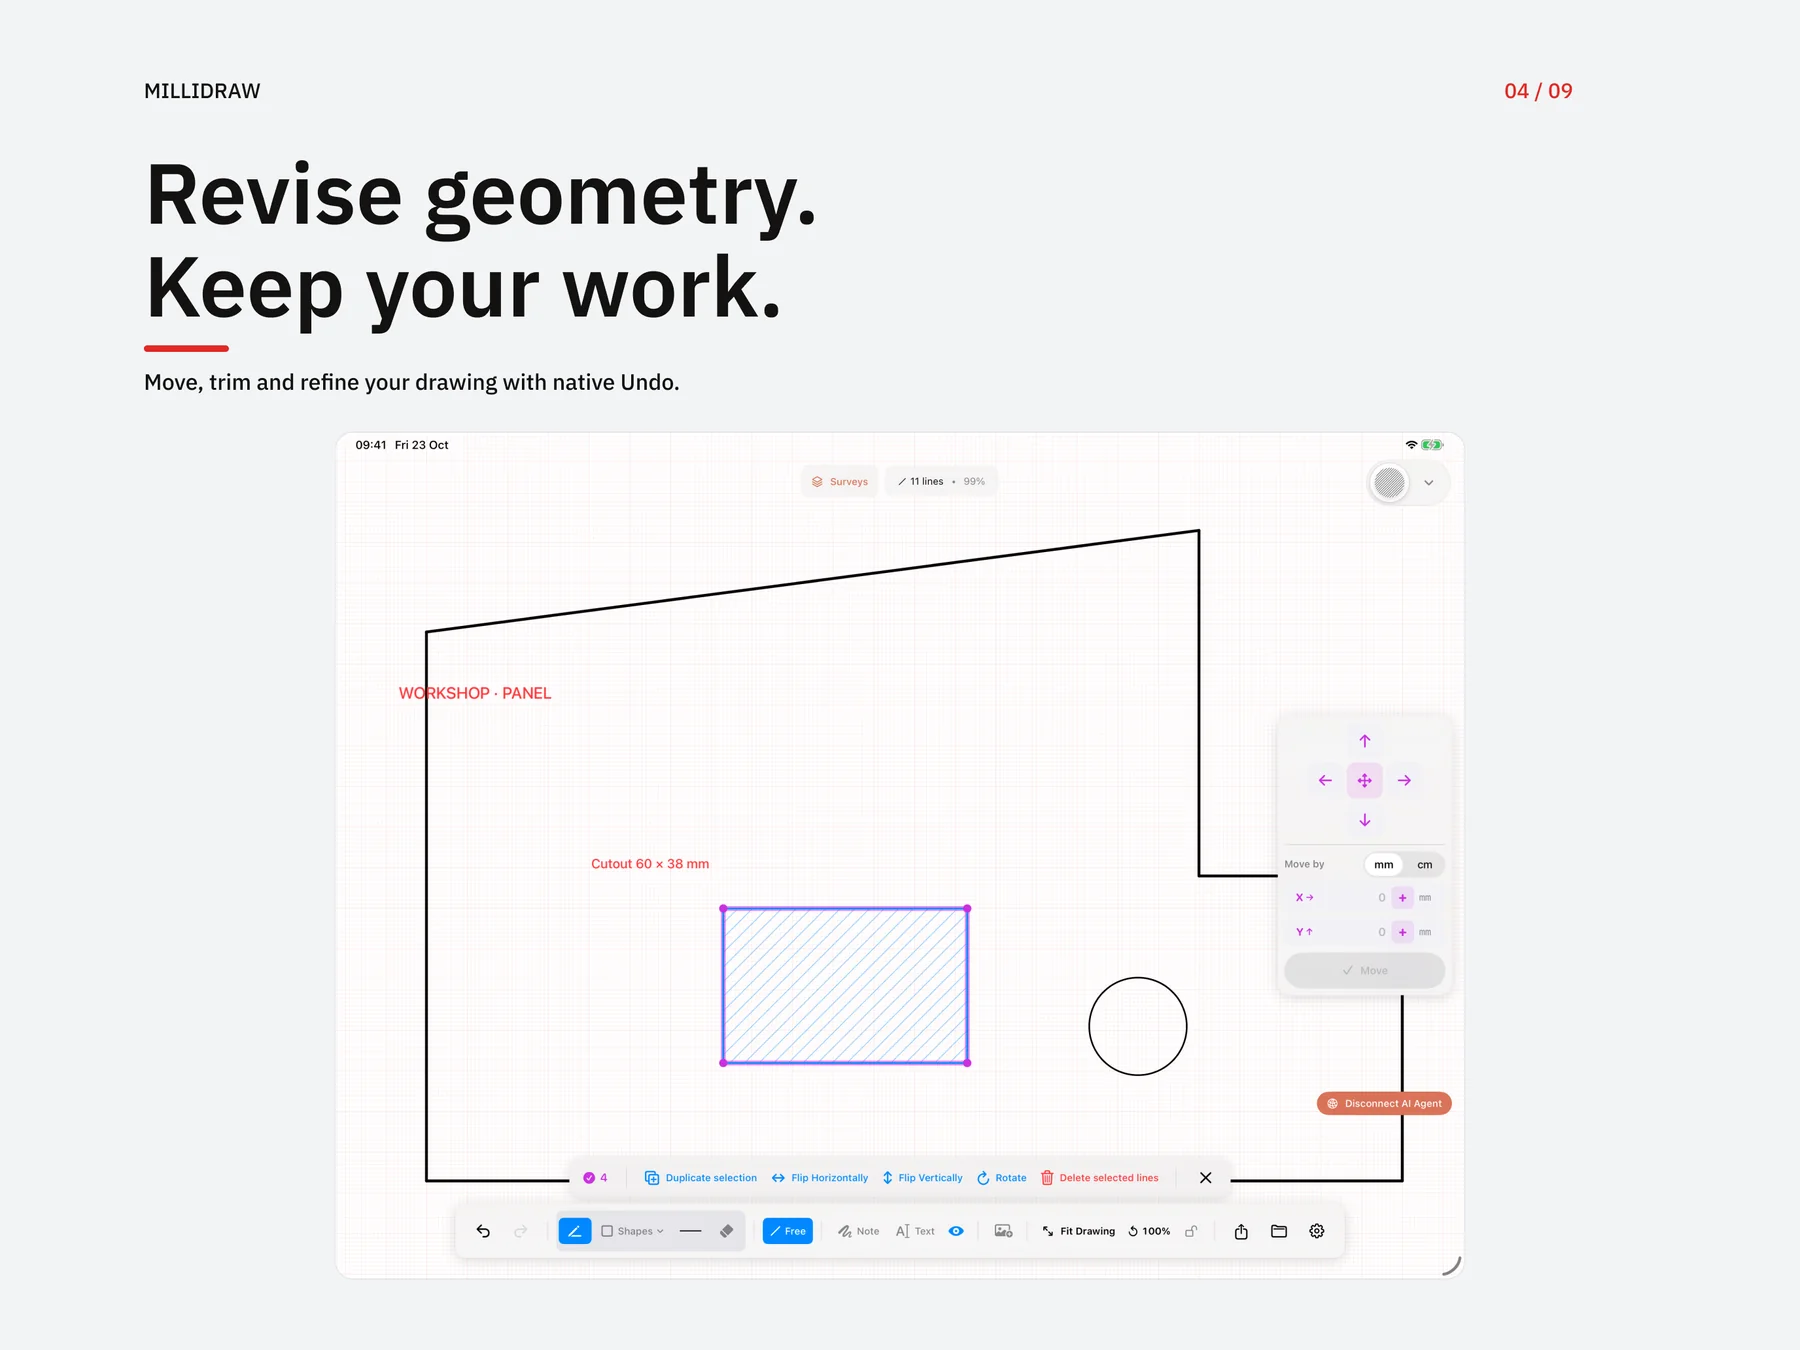Toggle sign of Y offset
The height and width of the screenshot is (1350, 1800).
pos(1403,932)
